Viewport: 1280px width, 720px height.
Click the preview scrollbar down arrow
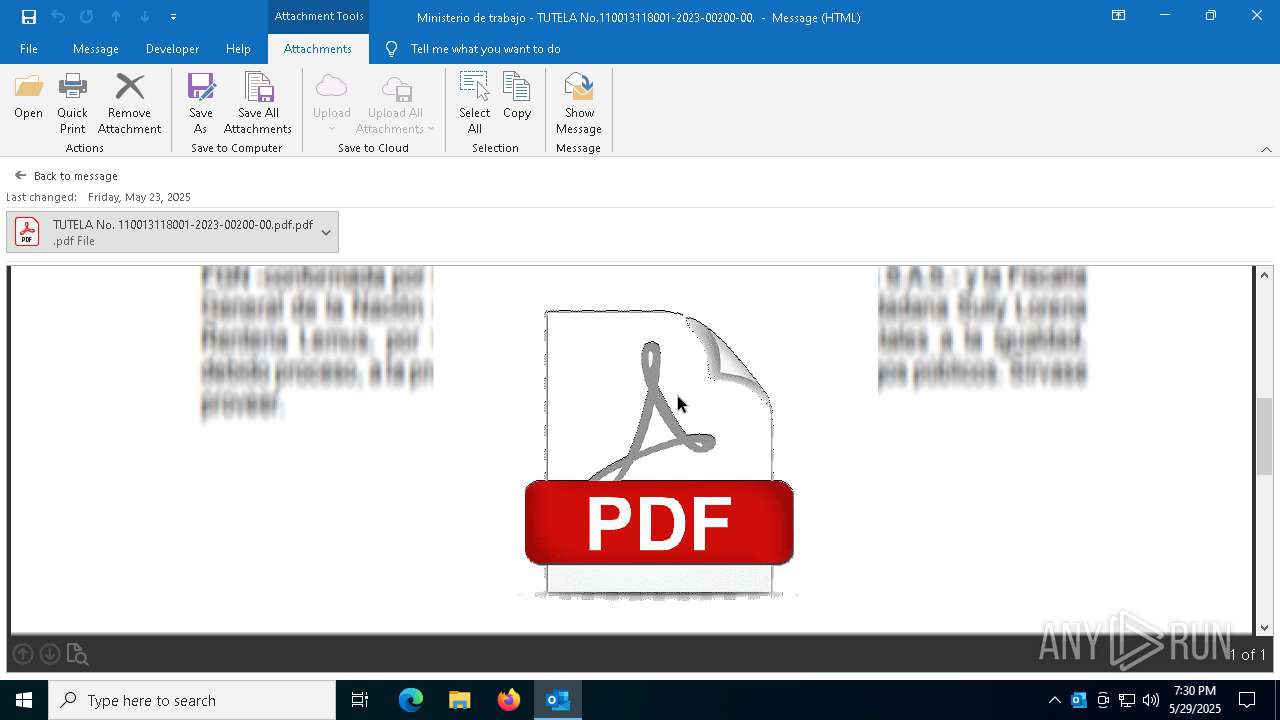pyautogui.click(x=1265, y=628)
